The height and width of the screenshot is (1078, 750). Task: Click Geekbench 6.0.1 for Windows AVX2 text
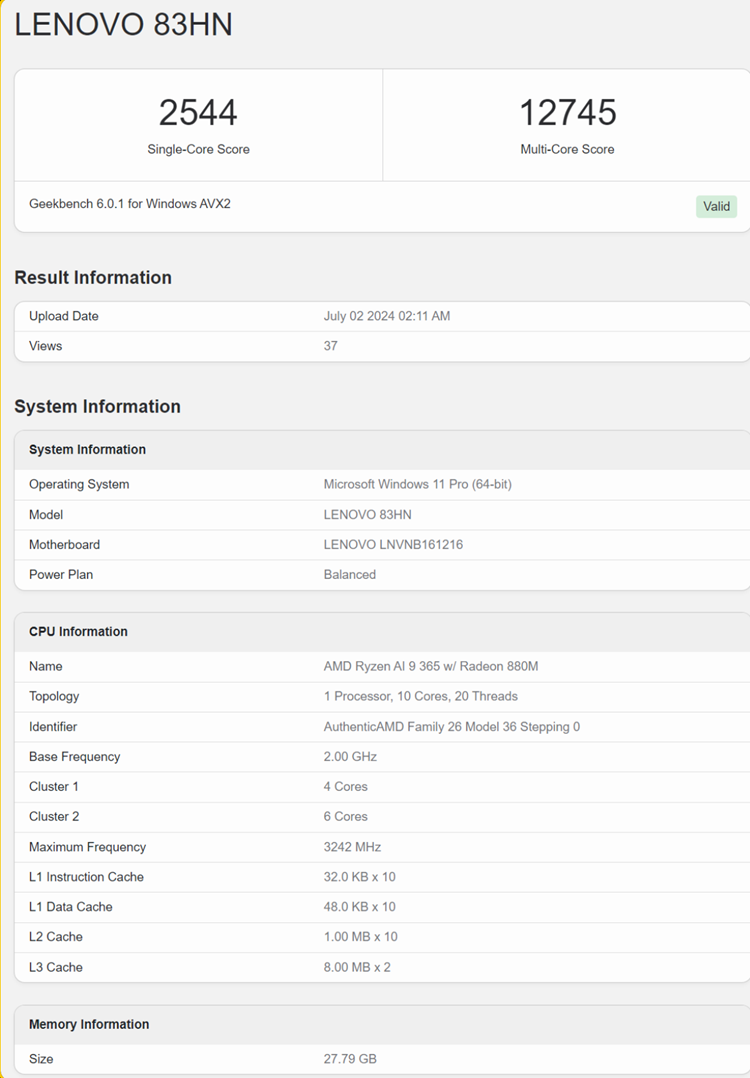130,204
